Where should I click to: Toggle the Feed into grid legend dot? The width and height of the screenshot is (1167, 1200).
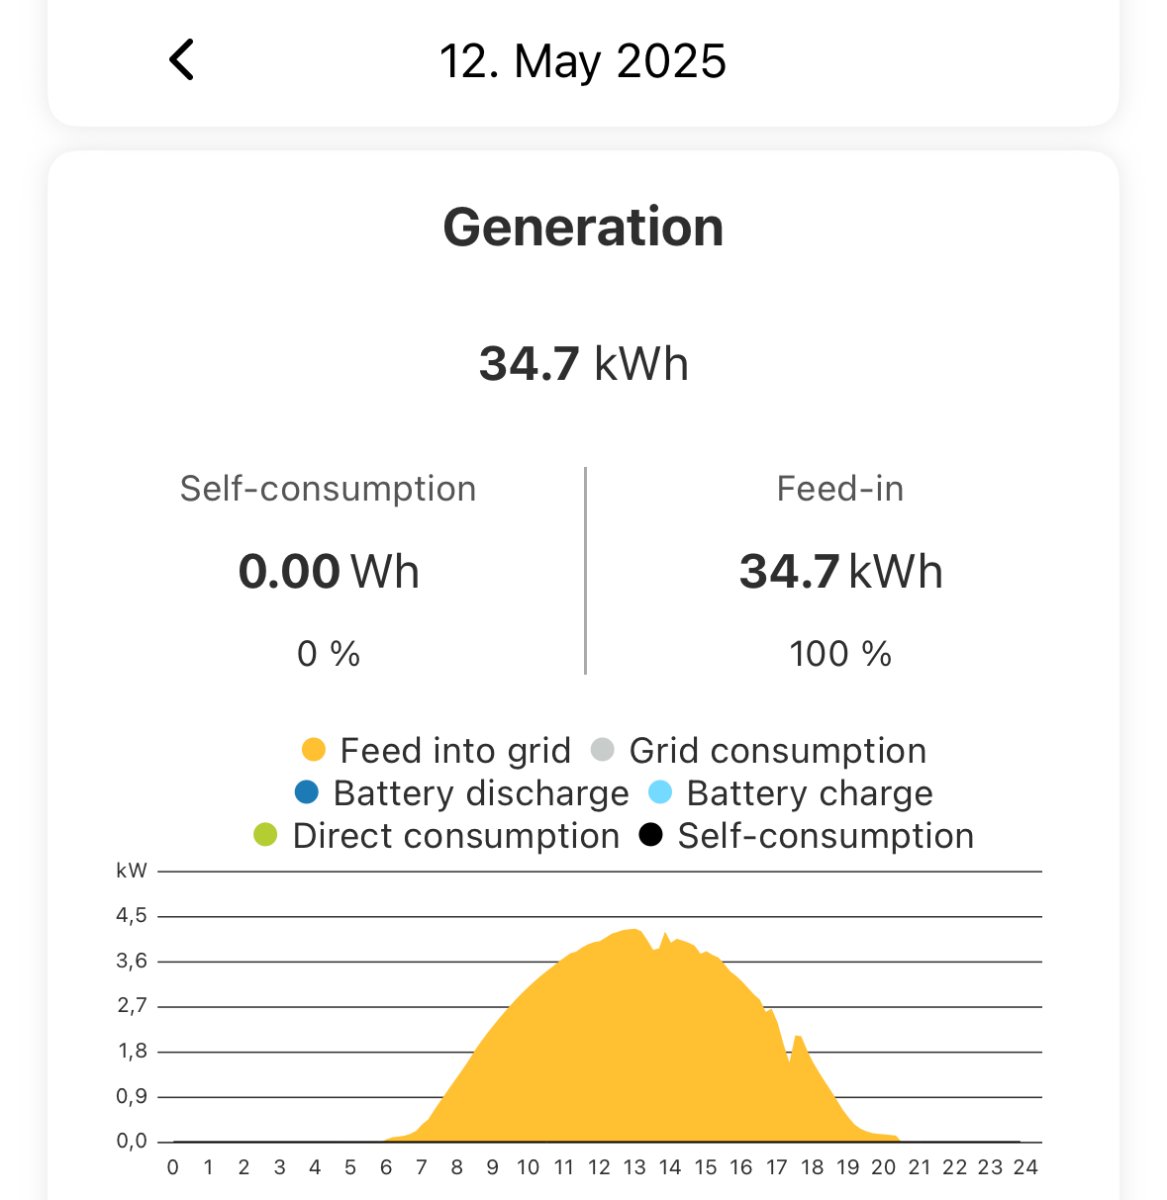coord(314,750)
